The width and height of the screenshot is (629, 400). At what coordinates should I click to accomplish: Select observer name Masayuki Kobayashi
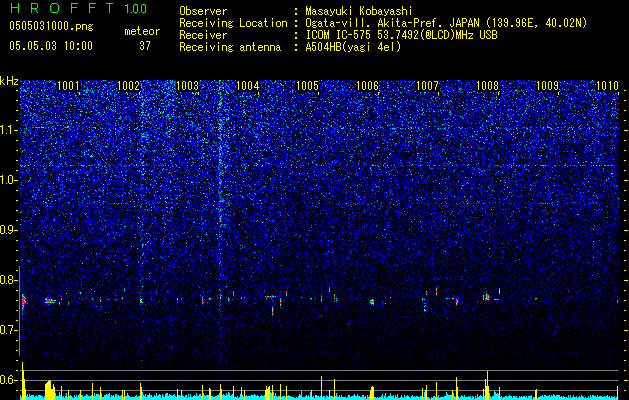[x=359, y=11]
